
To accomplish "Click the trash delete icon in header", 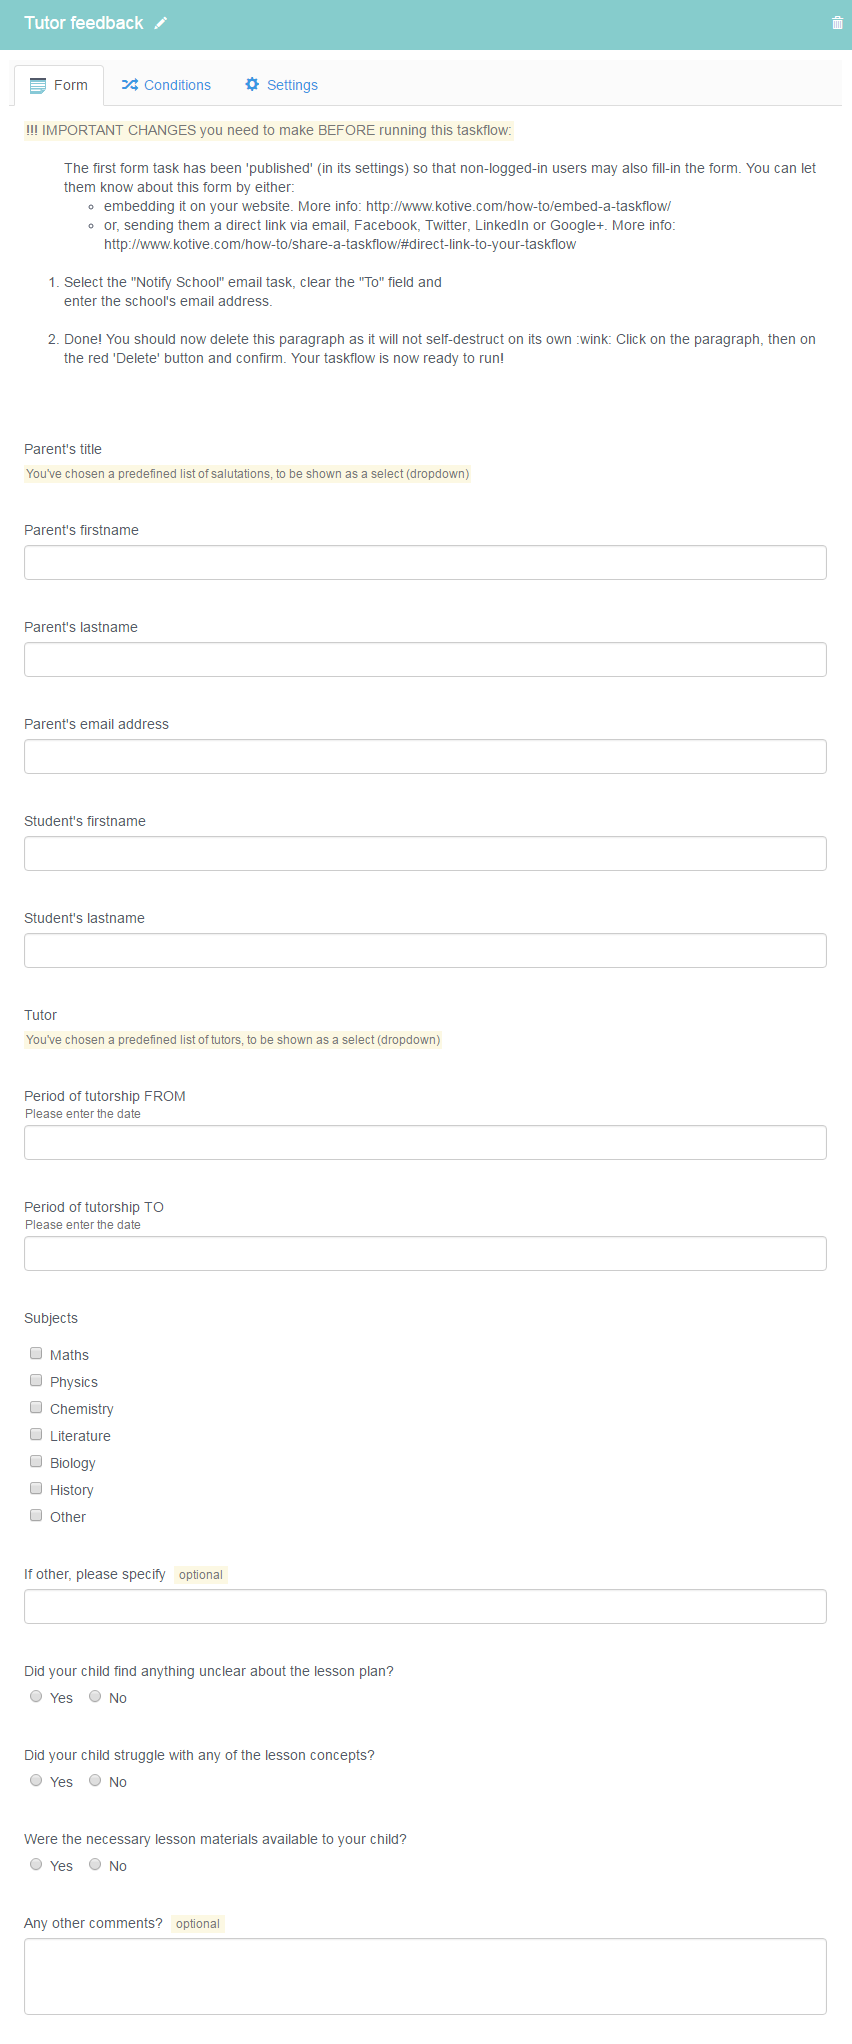I will pos(837,23).
